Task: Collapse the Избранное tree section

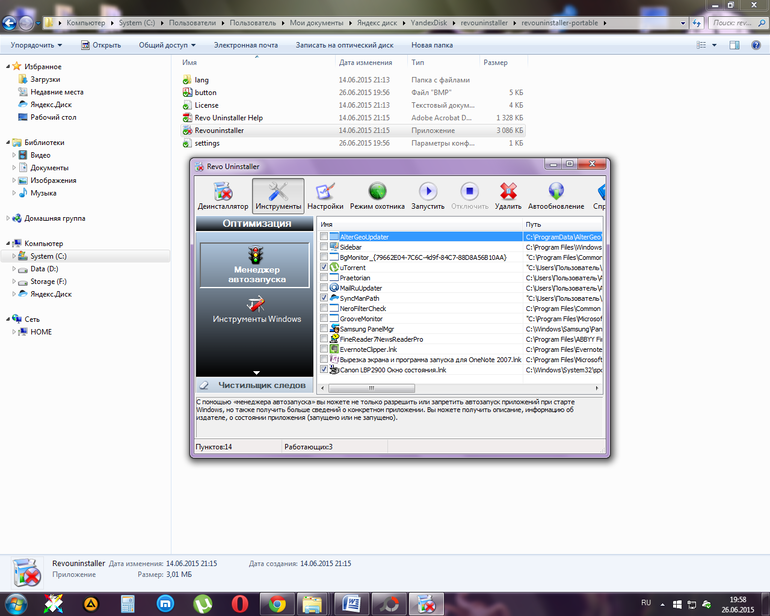Action: point(8,66)
